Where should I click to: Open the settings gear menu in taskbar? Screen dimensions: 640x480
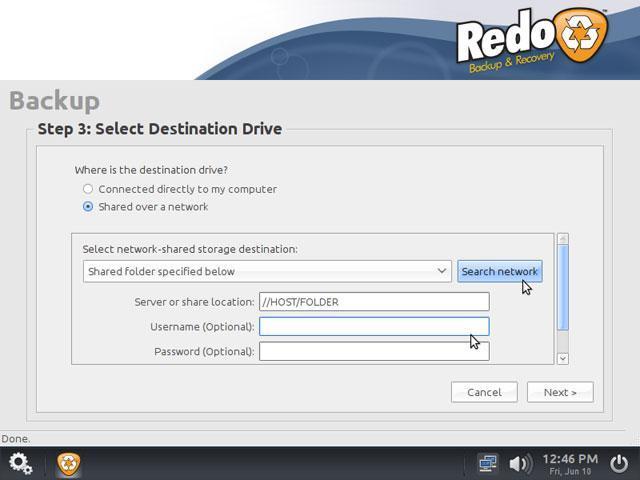[x=20, y=463]
